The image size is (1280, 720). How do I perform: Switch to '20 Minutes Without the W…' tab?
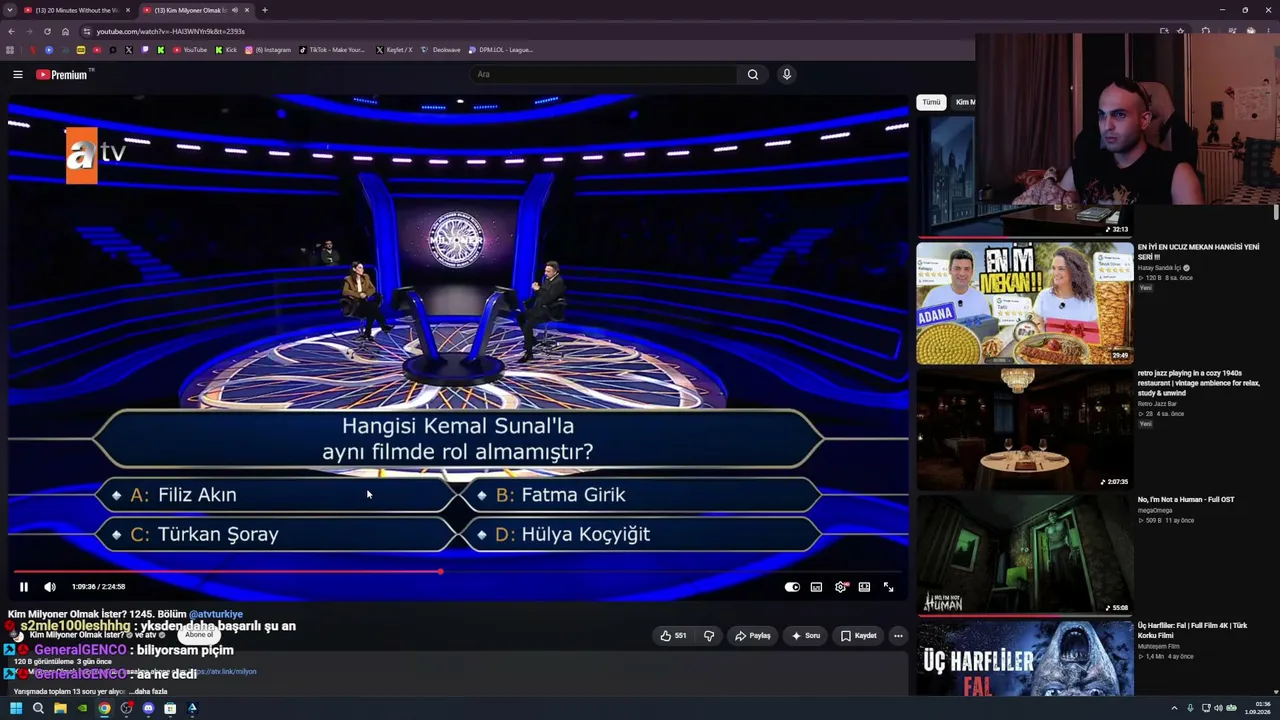(x=77, y=10)
